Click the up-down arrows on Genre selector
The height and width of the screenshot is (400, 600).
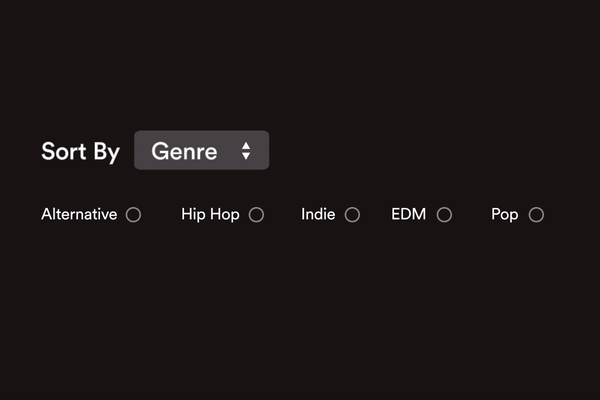tap(246, 151)
